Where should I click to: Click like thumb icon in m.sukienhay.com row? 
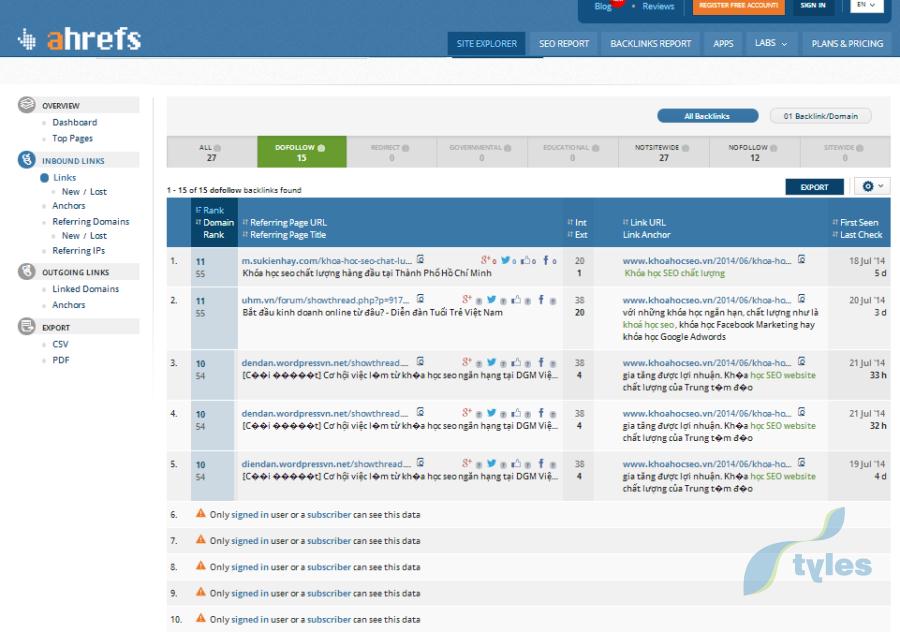coord(526,260)
